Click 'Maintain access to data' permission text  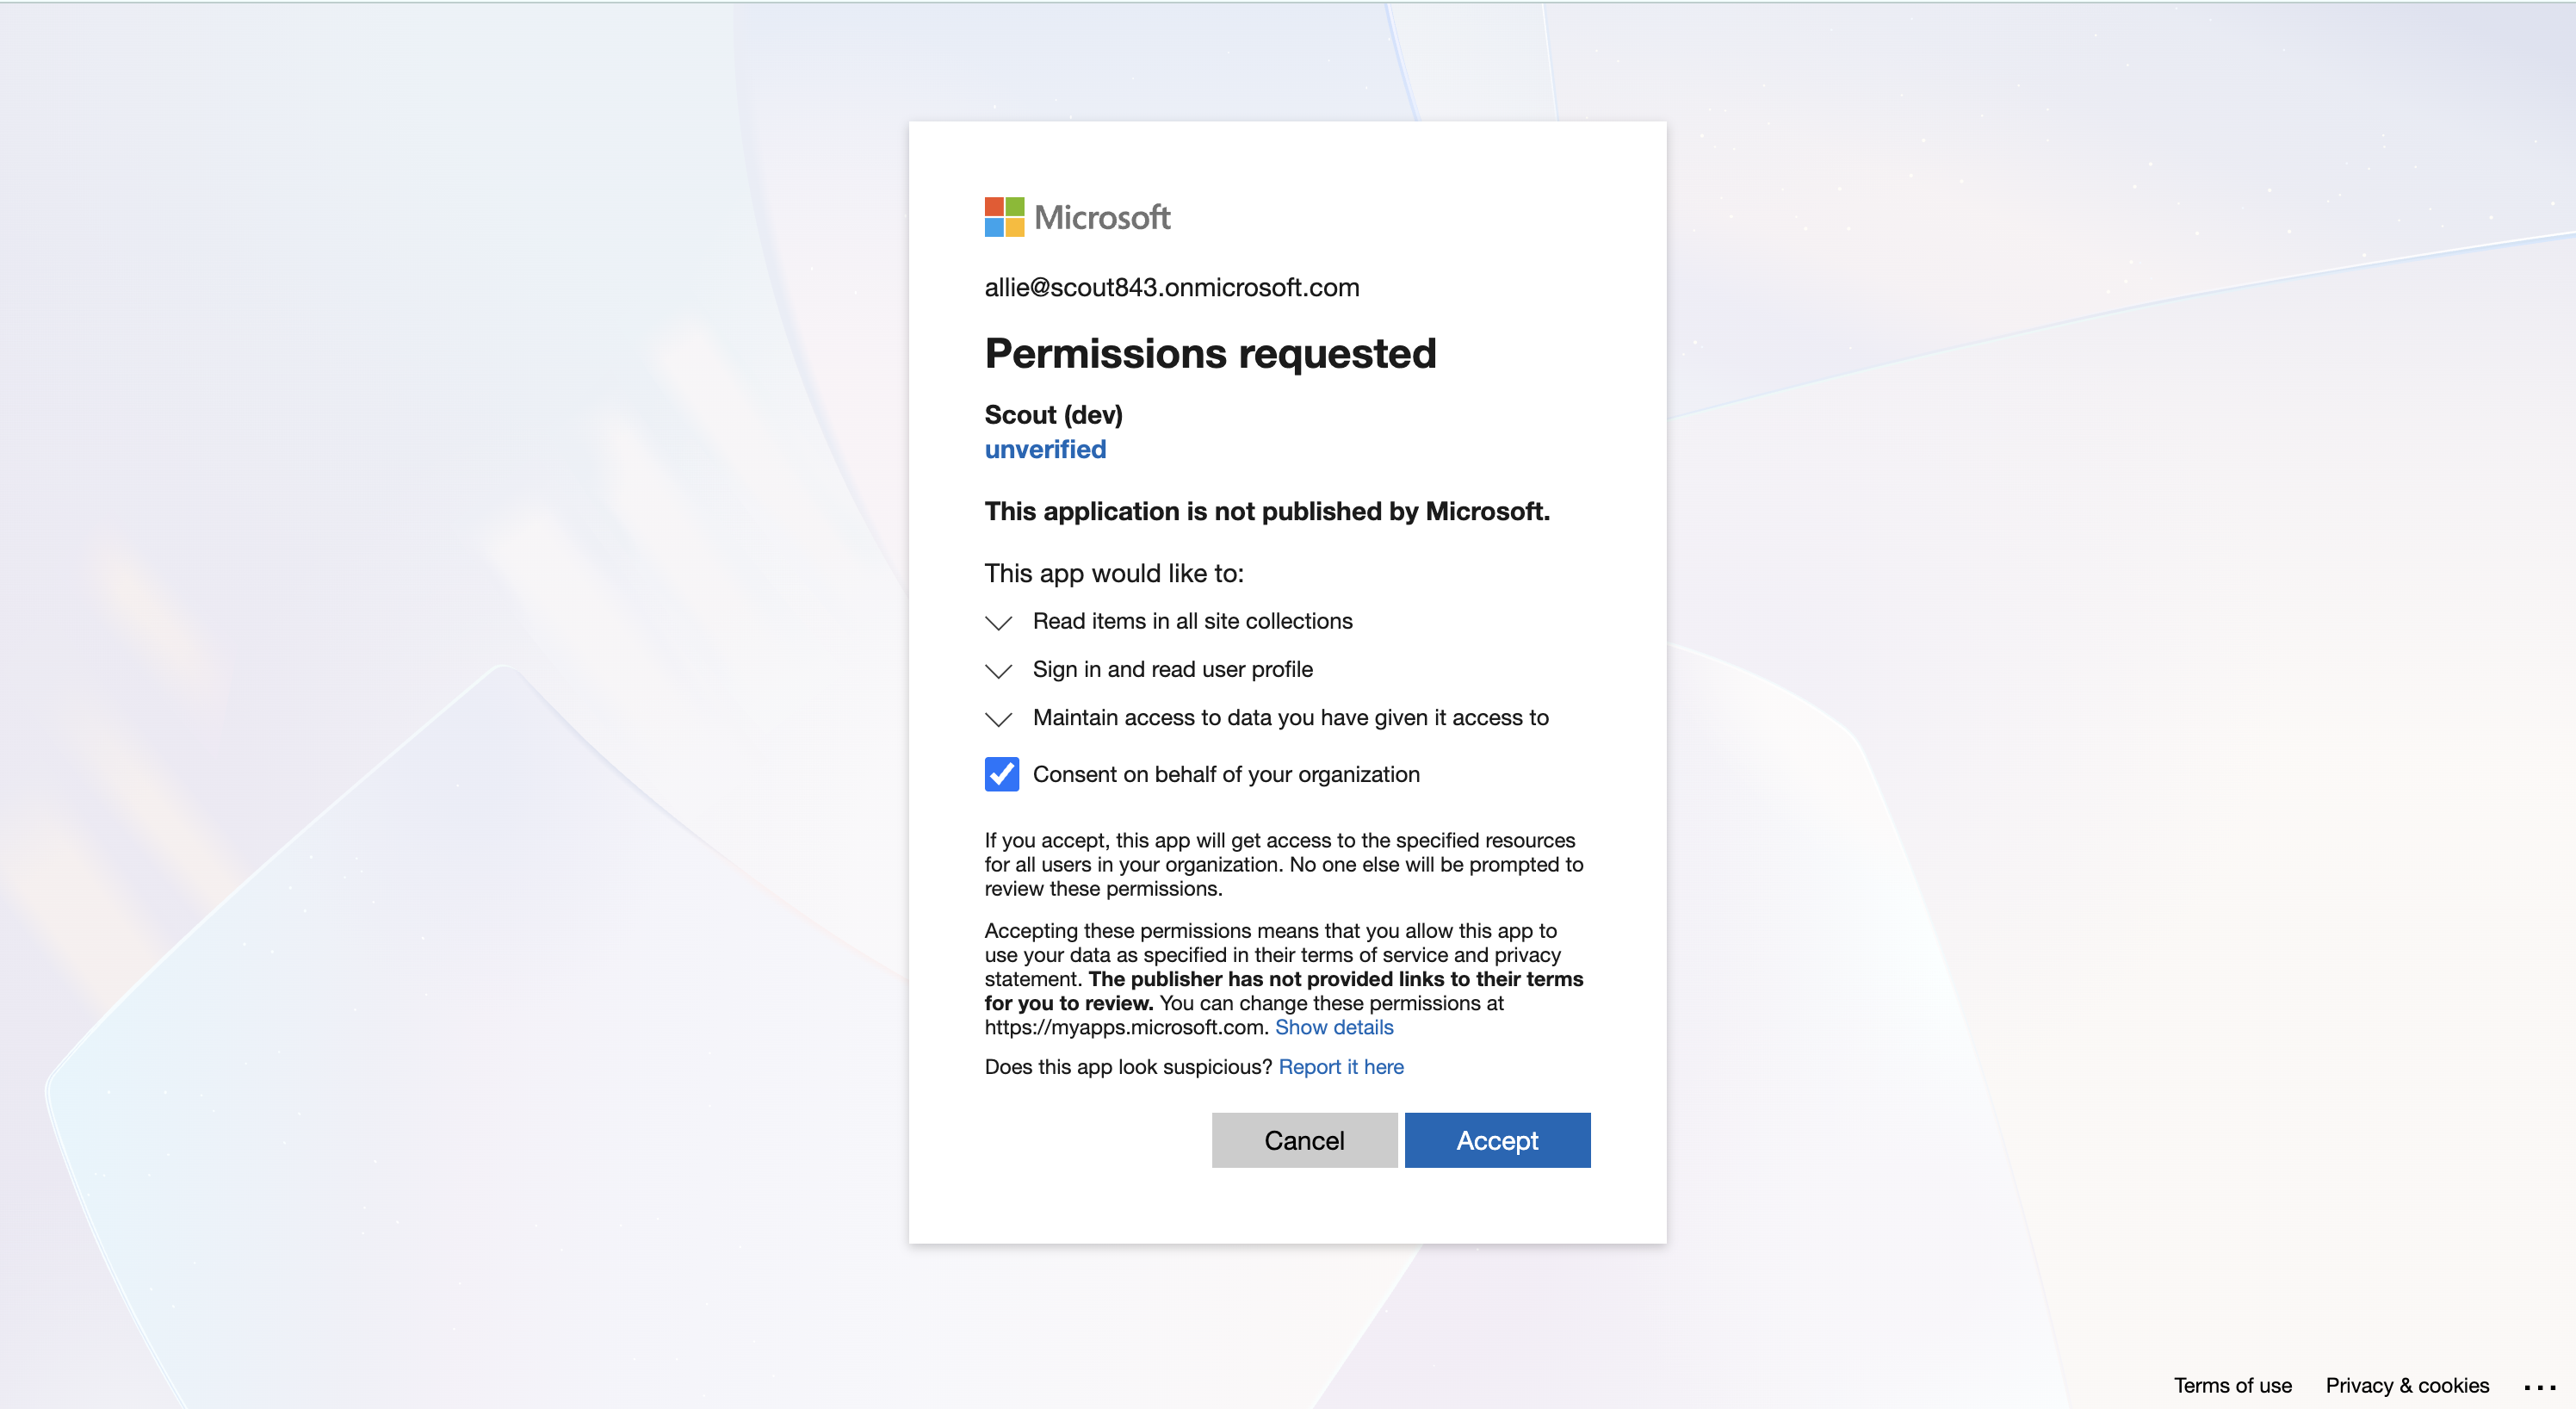coord(1290,717)
